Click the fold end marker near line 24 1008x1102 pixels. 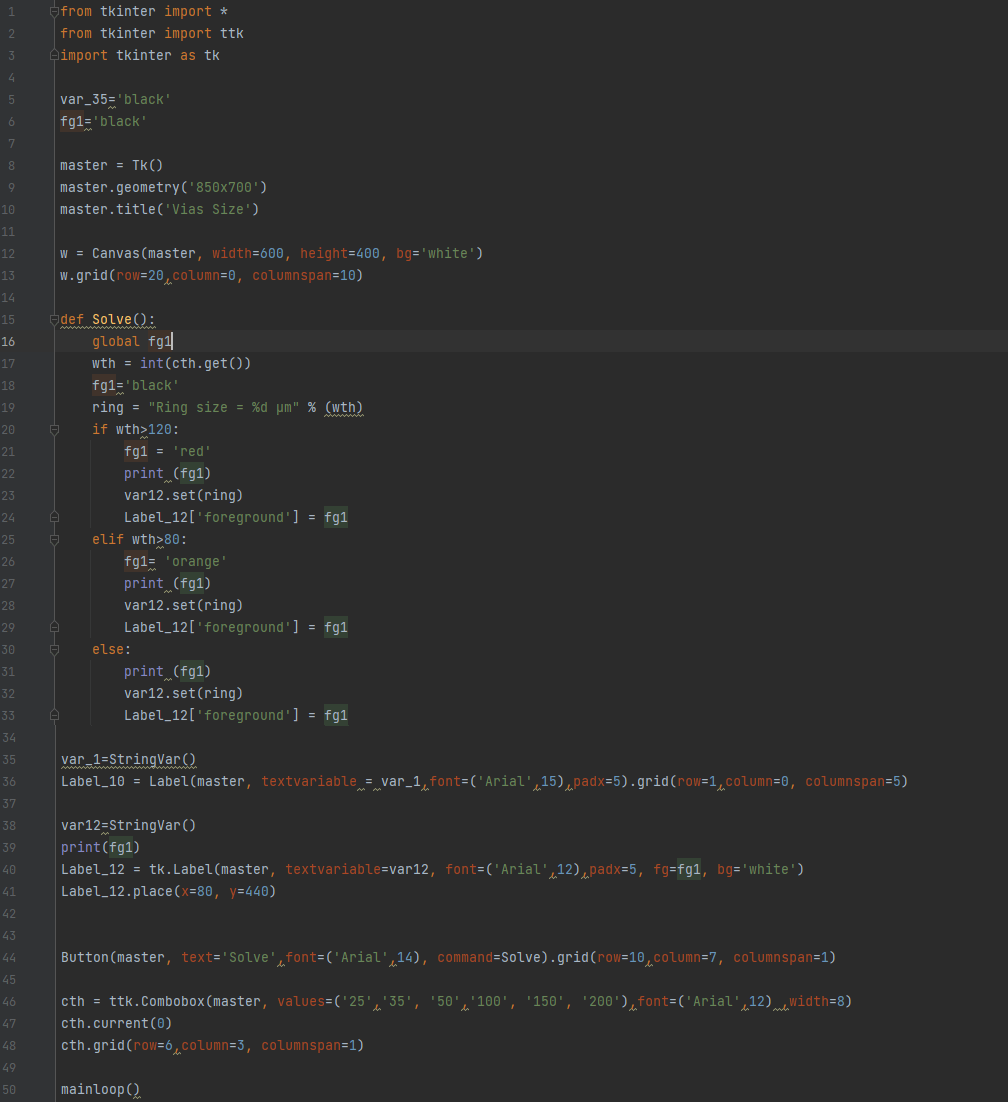(x=54, y=517)
